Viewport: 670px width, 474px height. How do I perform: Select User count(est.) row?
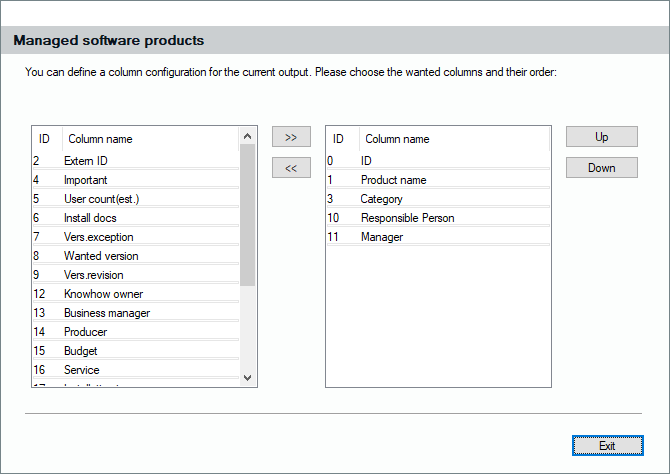pos(101,199)
